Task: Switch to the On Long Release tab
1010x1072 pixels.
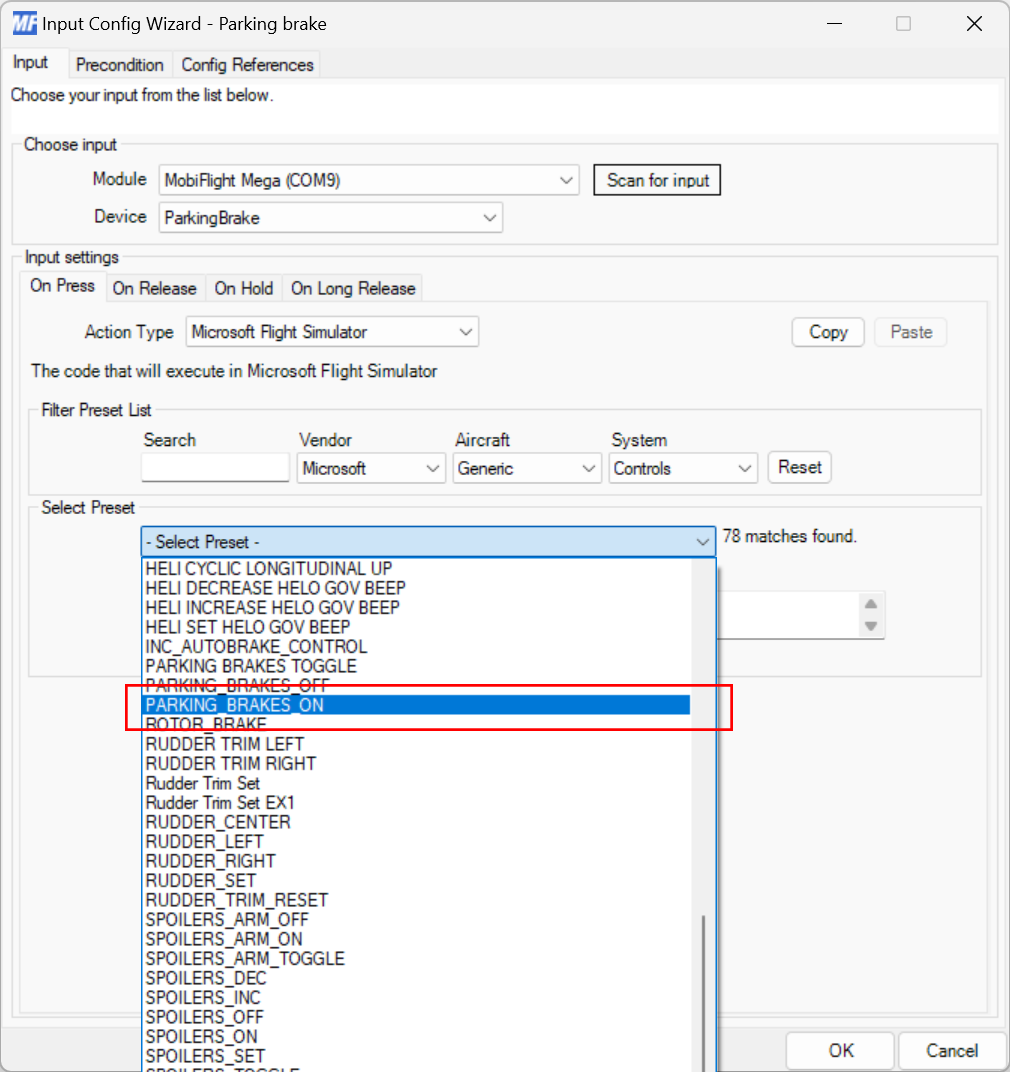Action: pyautogui.click(x=352, y=288)
